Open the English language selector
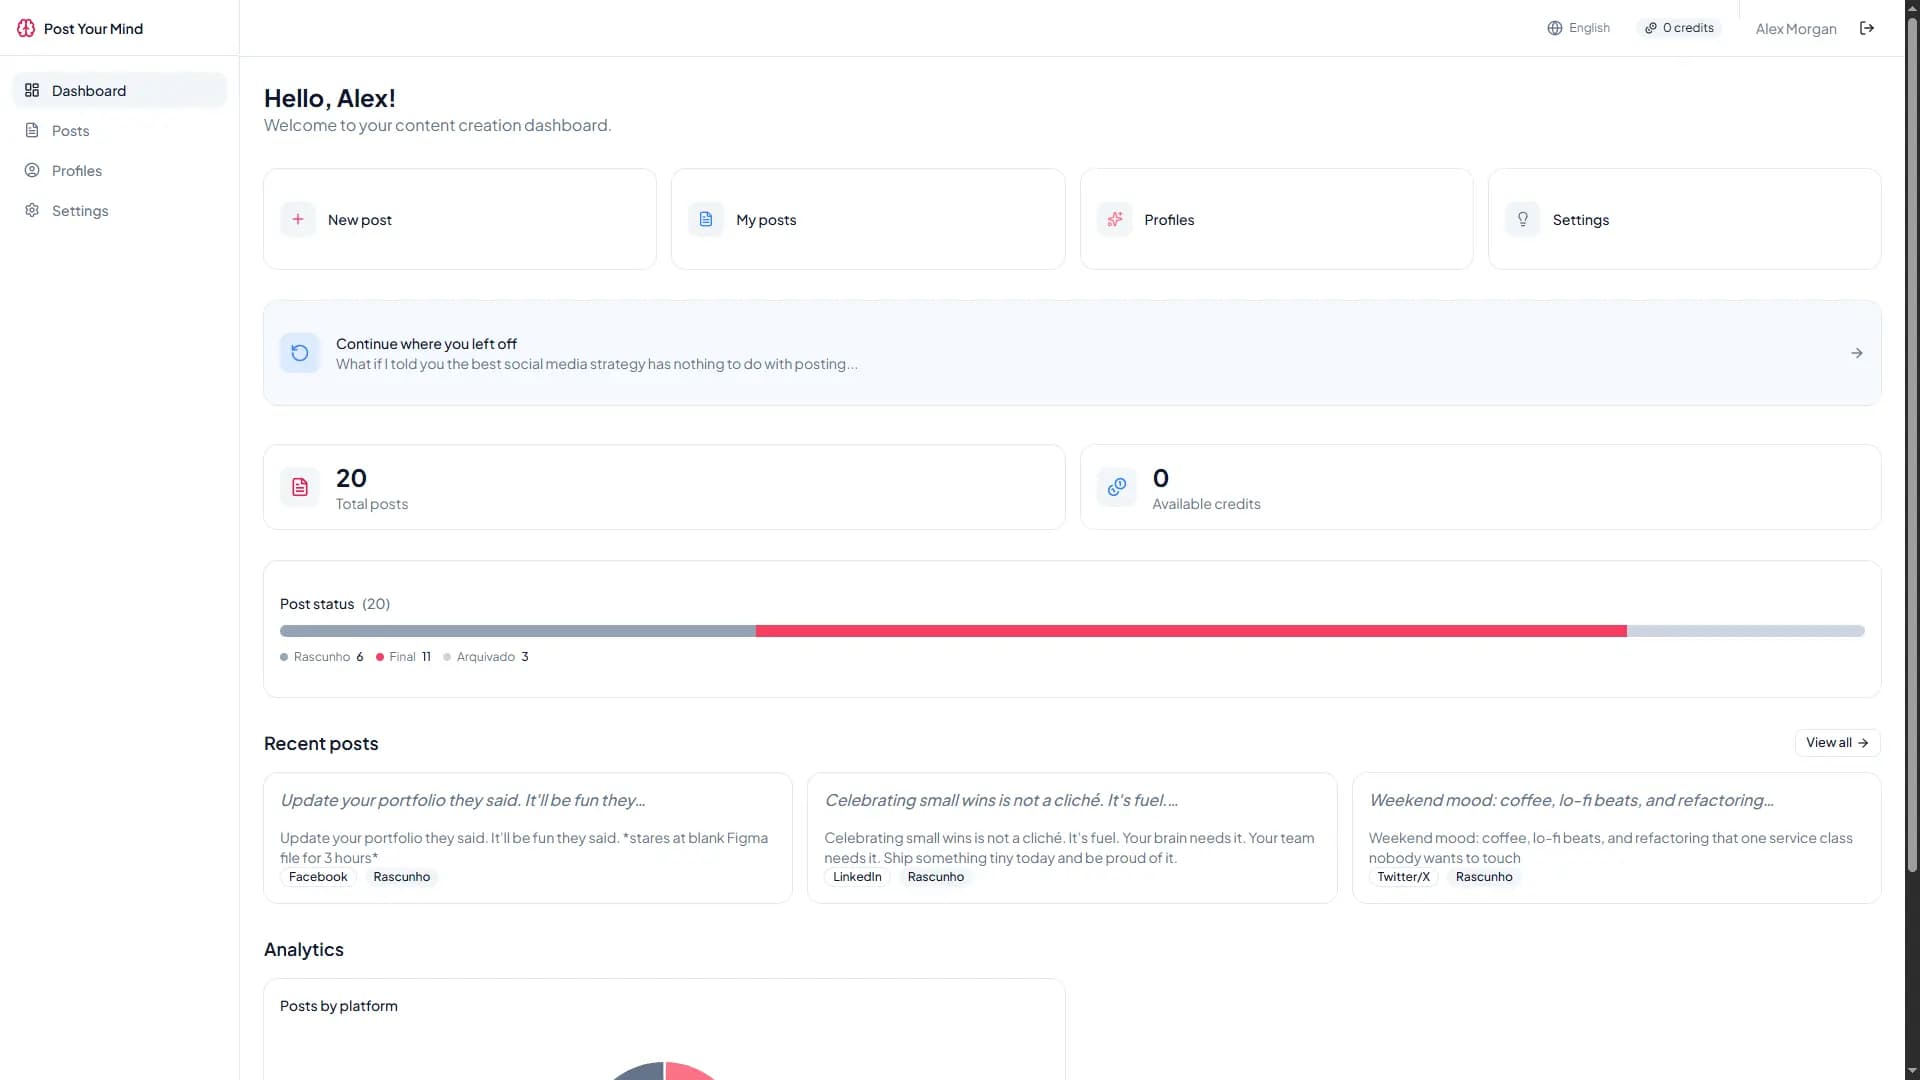 coord(1578,28)
